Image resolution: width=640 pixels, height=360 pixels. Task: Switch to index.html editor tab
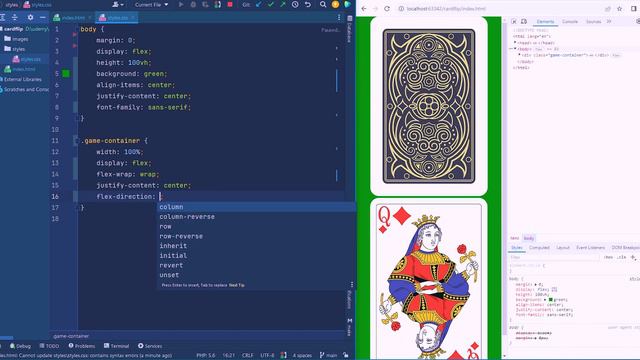point(73,18)
